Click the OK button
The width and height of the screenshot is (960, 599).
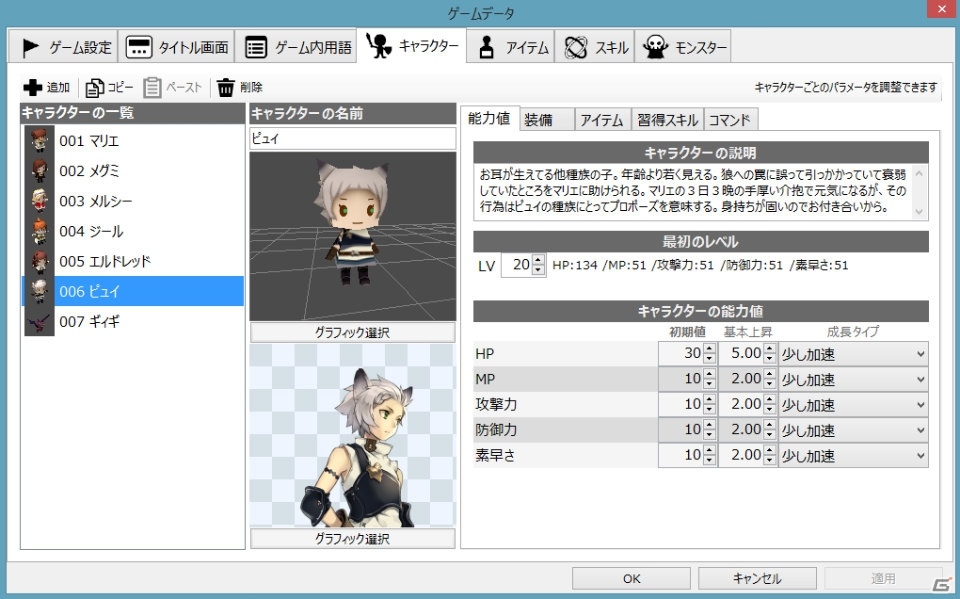click(631, 578)
